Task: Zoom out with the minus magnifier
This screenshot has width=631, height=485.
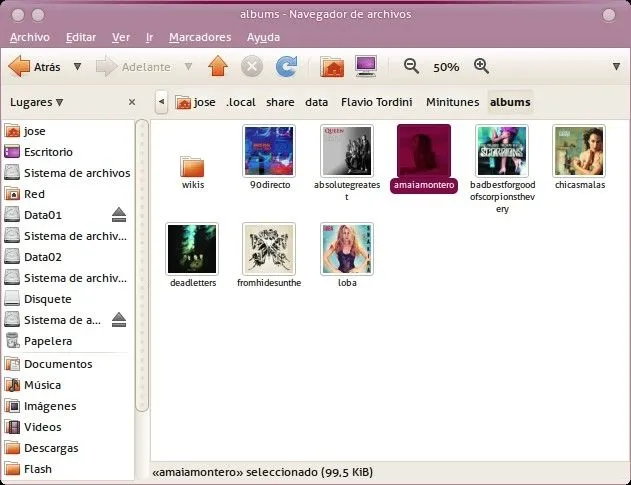Action: click(411, 66)
